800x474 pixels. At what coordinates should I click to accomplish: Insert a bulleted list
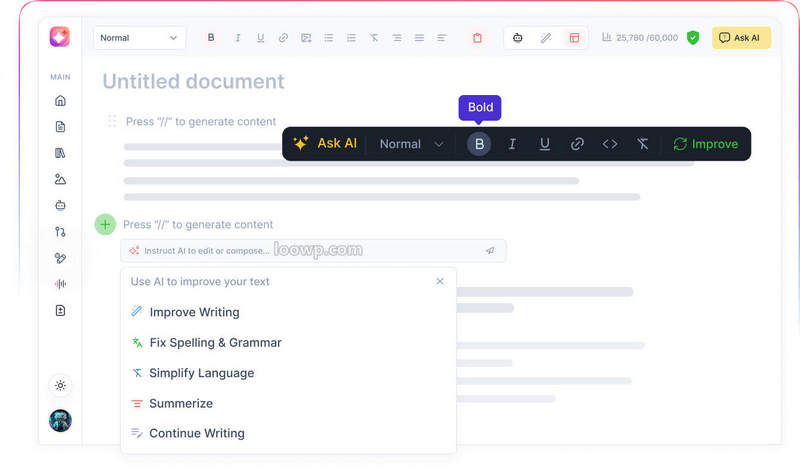point(329,38)
